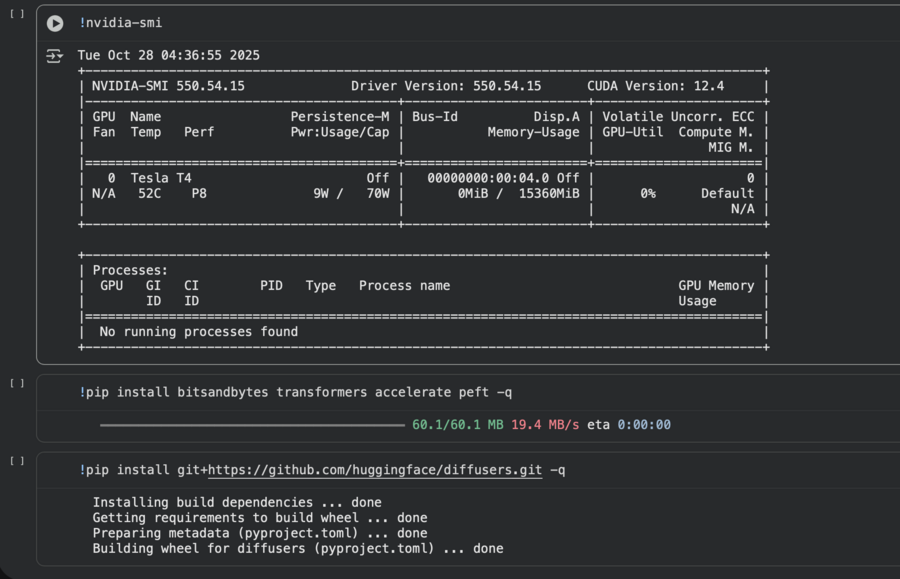Click 'No running processes found' text
The height and width of the screenshot is (579, 900).
[198, 332]
